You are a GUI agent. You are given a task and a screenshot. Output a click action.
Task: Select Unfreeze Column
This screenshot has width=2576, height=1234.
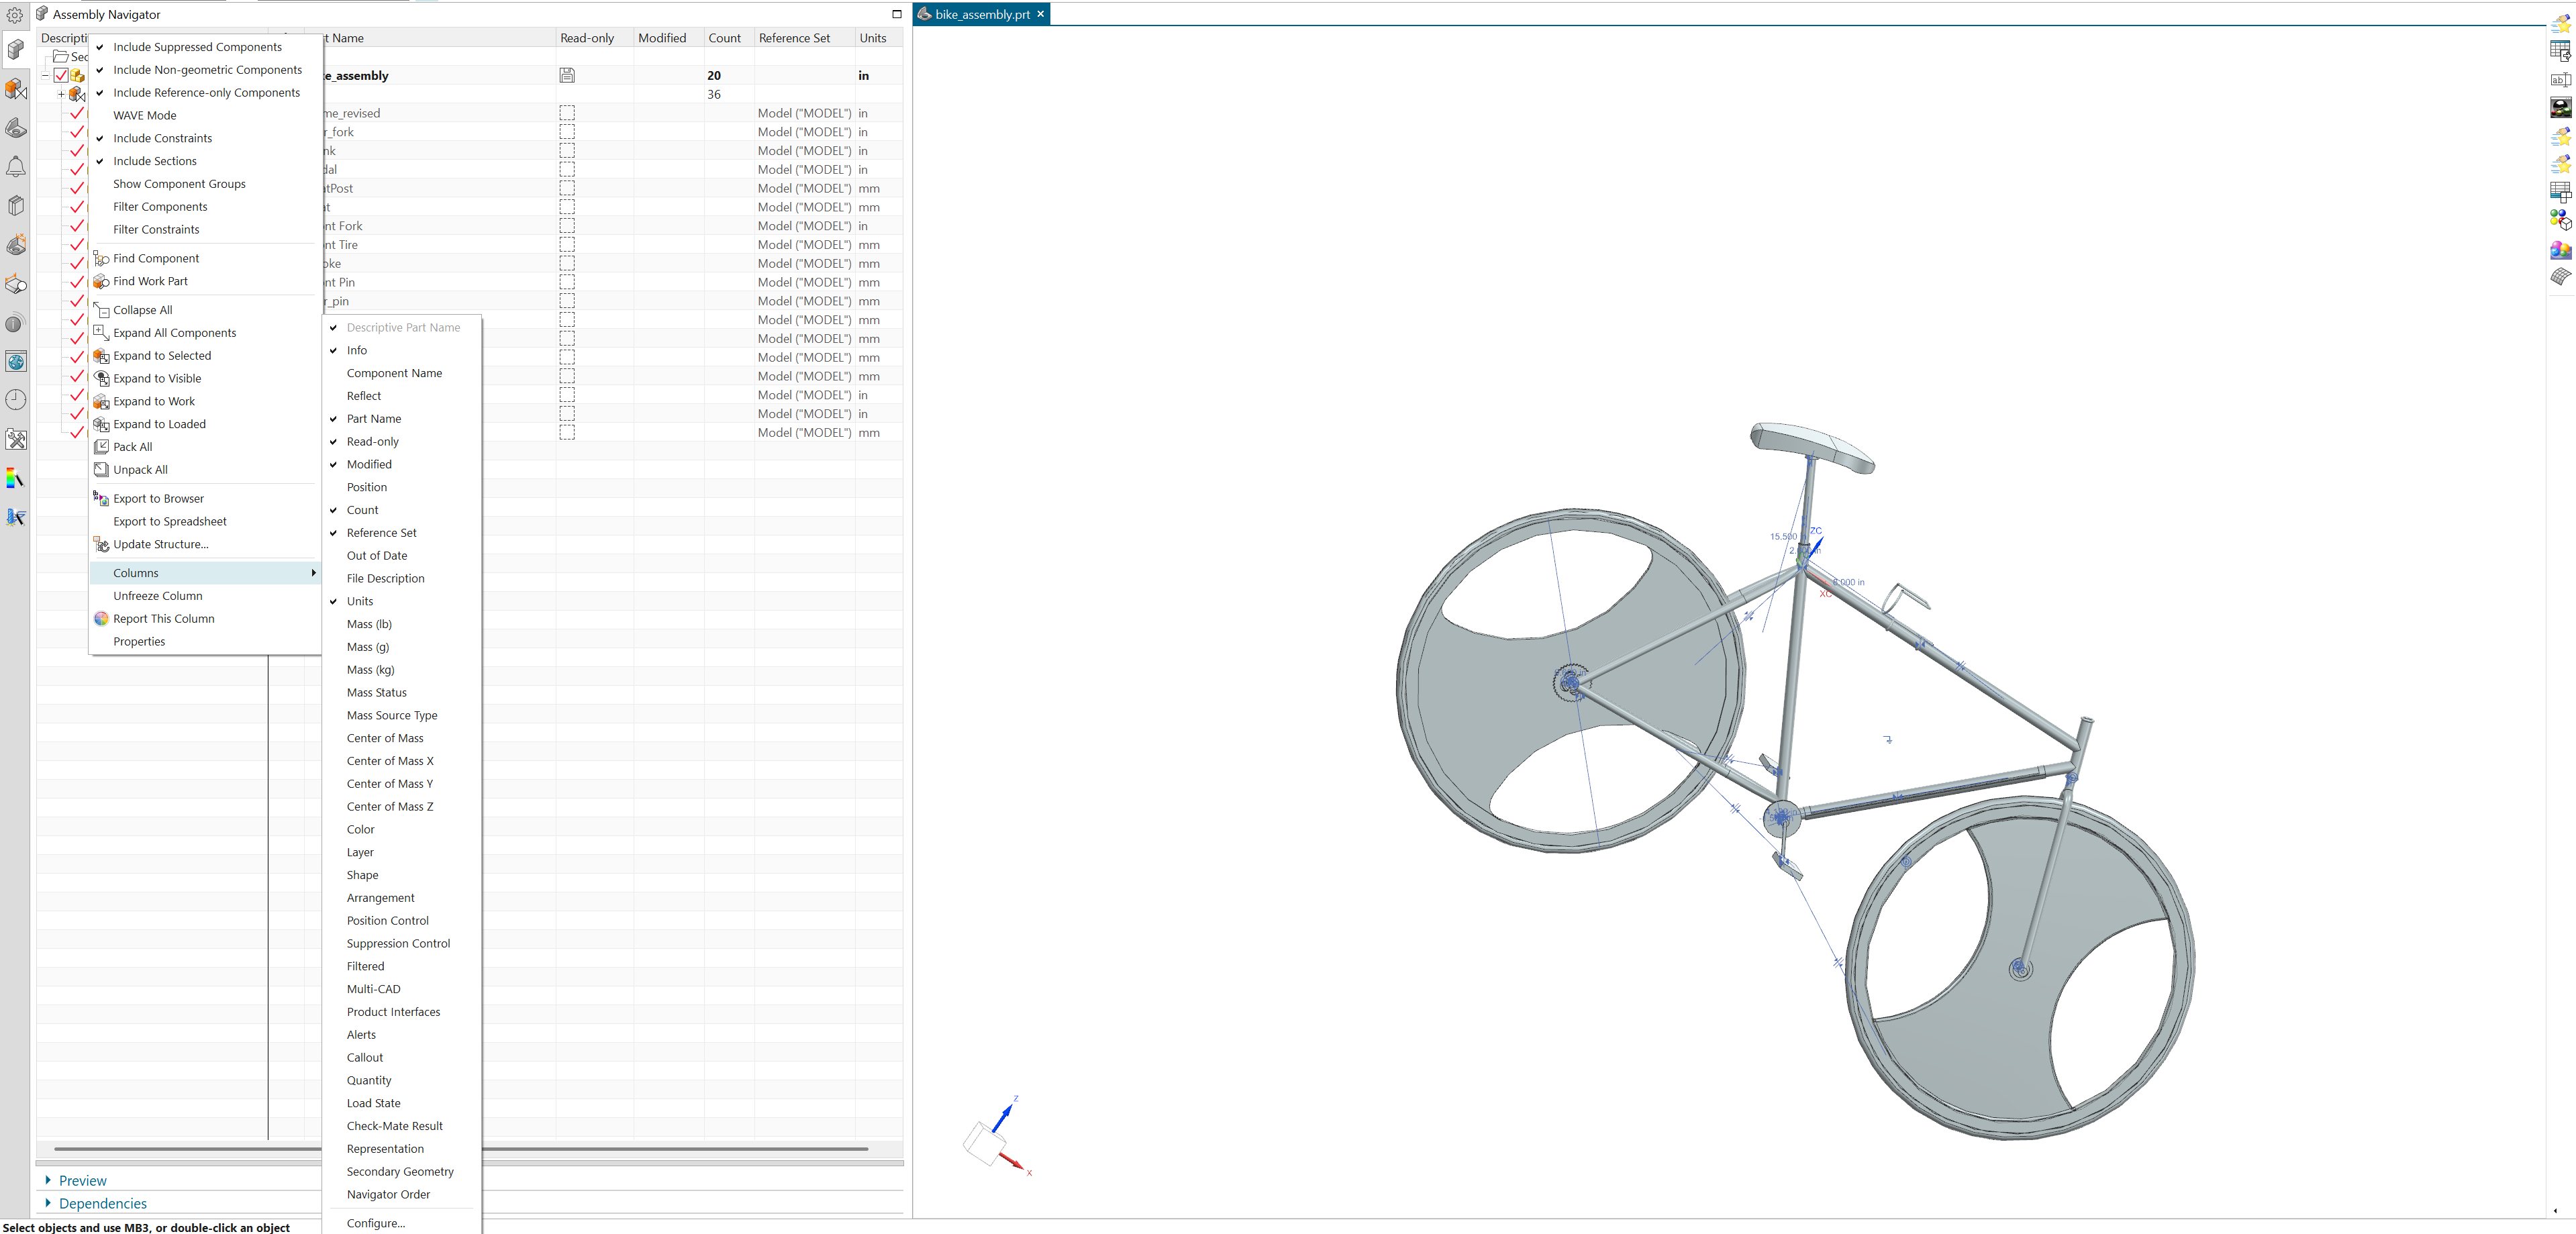[158, 596]
